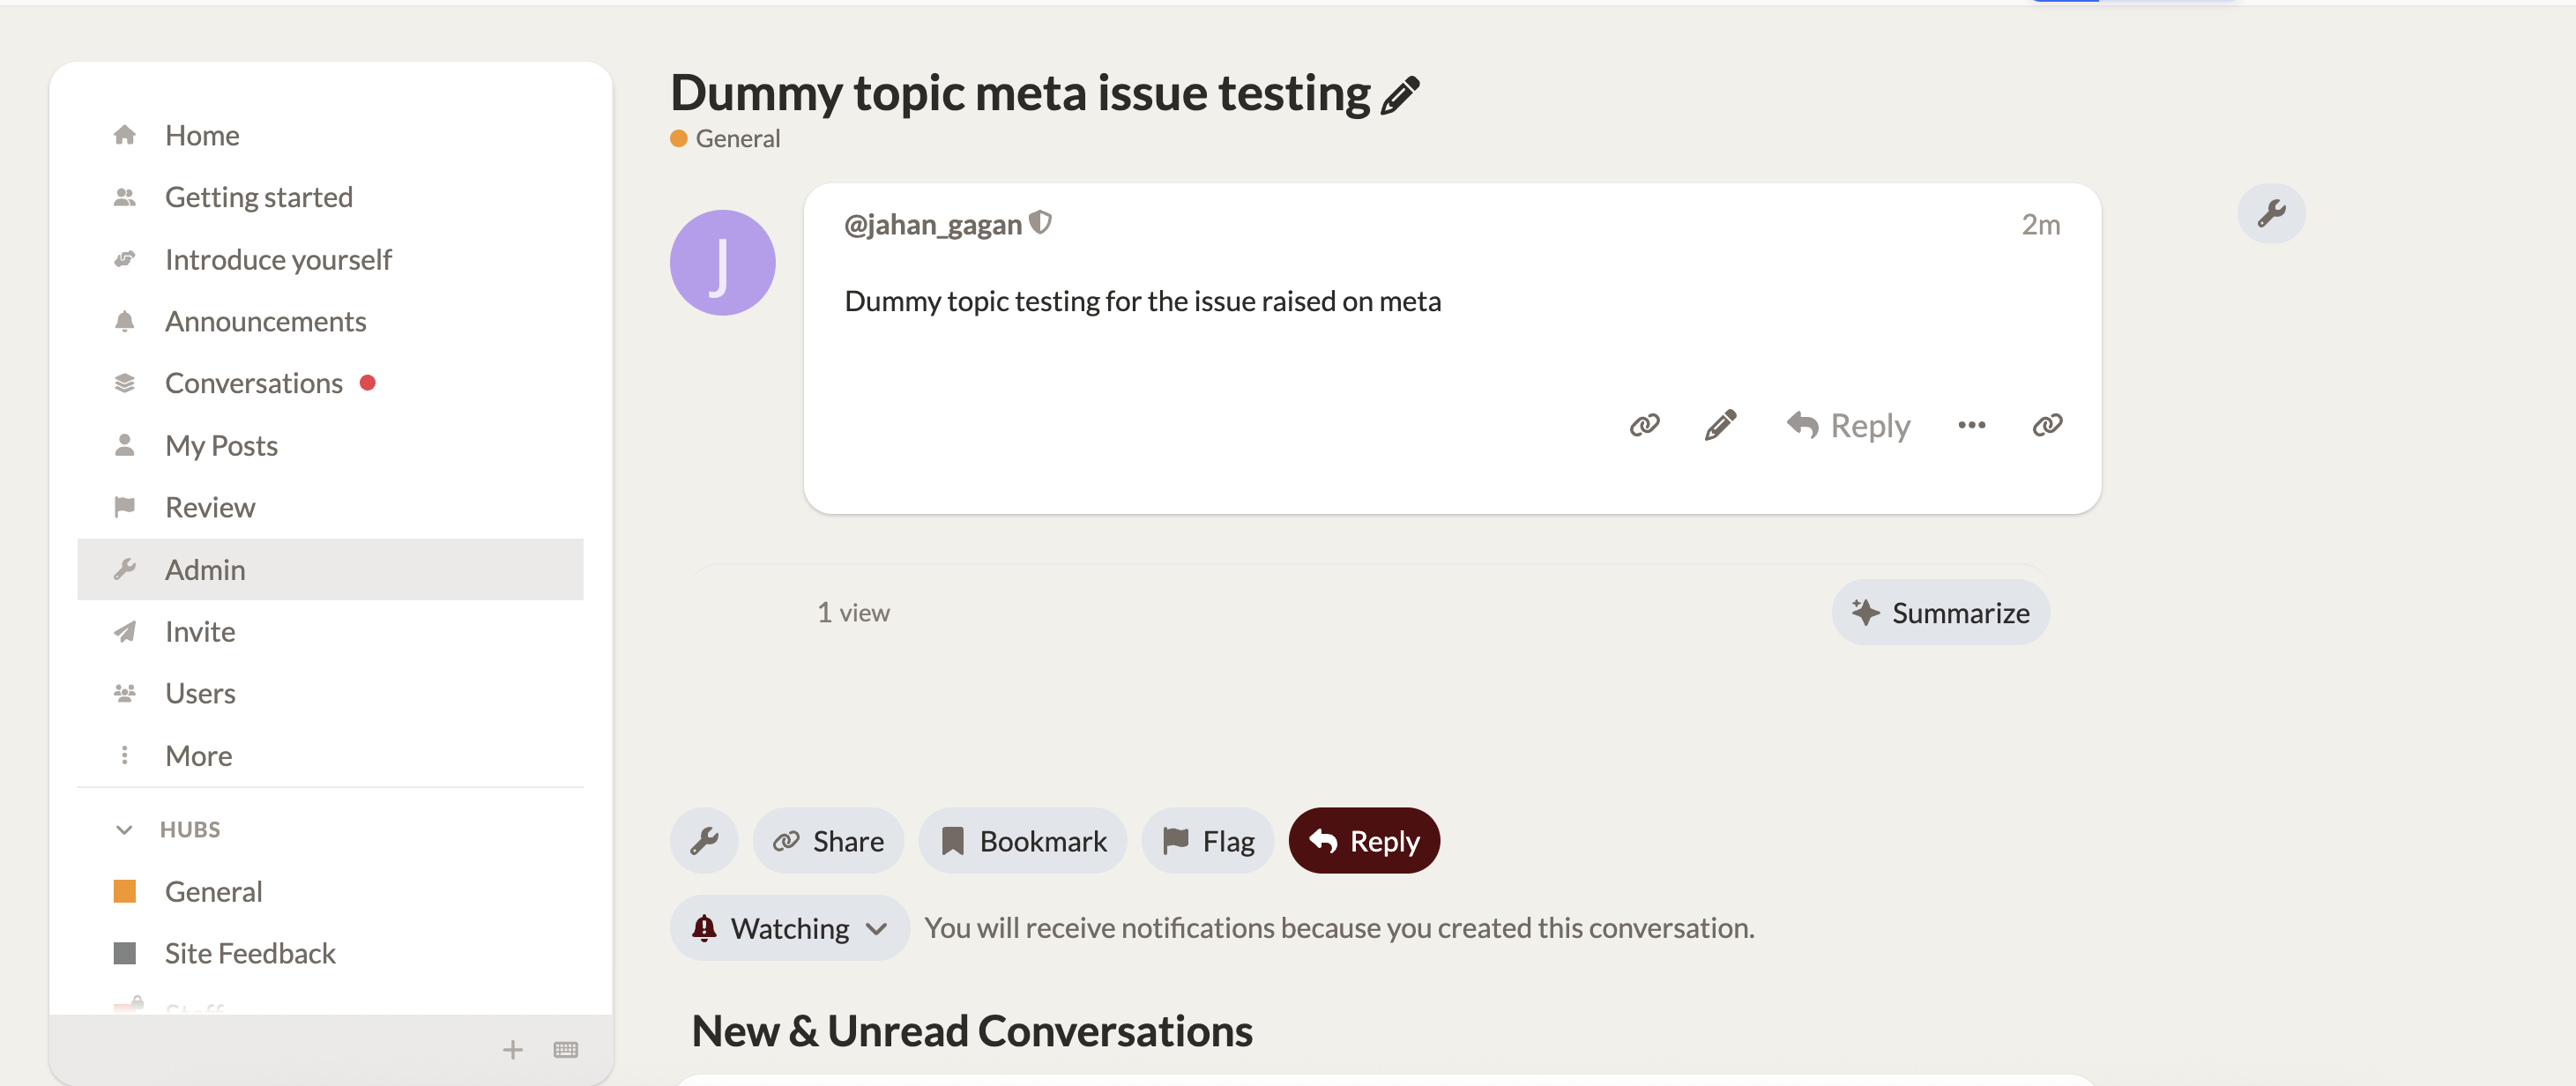Open keyboard shortcuts icon in sidebar footer
The width and height of the screenshot is (2576, 1086).
565,1049
